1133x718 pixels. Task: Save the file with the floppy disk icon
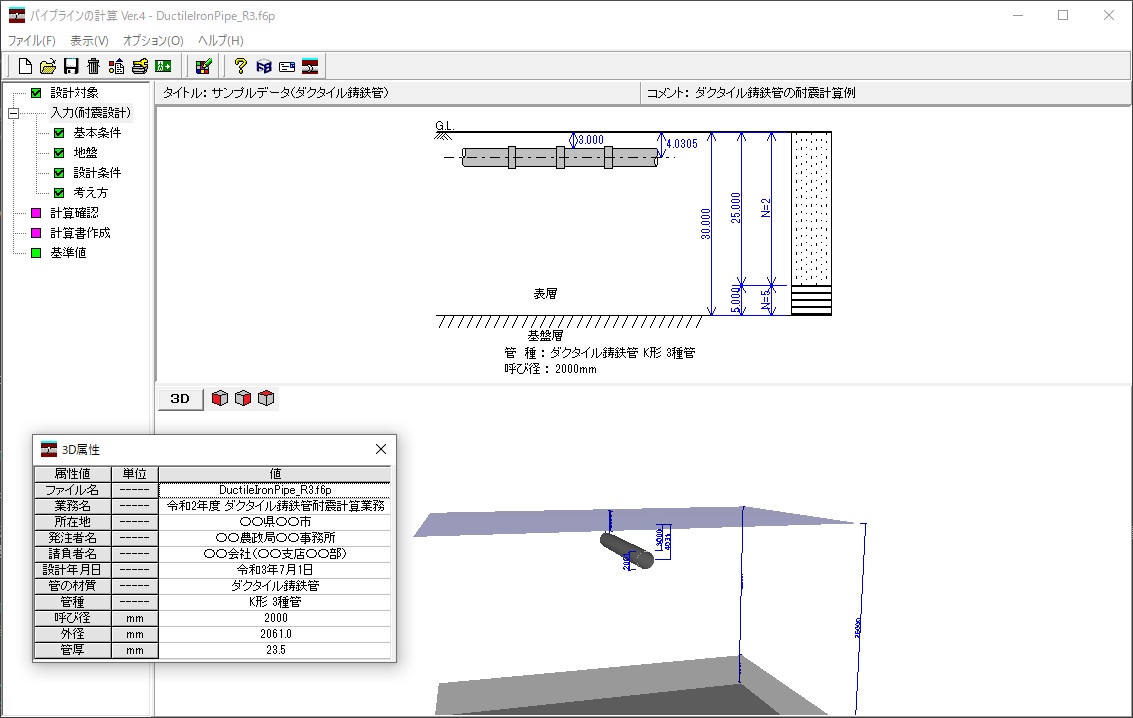coord(71,66)
